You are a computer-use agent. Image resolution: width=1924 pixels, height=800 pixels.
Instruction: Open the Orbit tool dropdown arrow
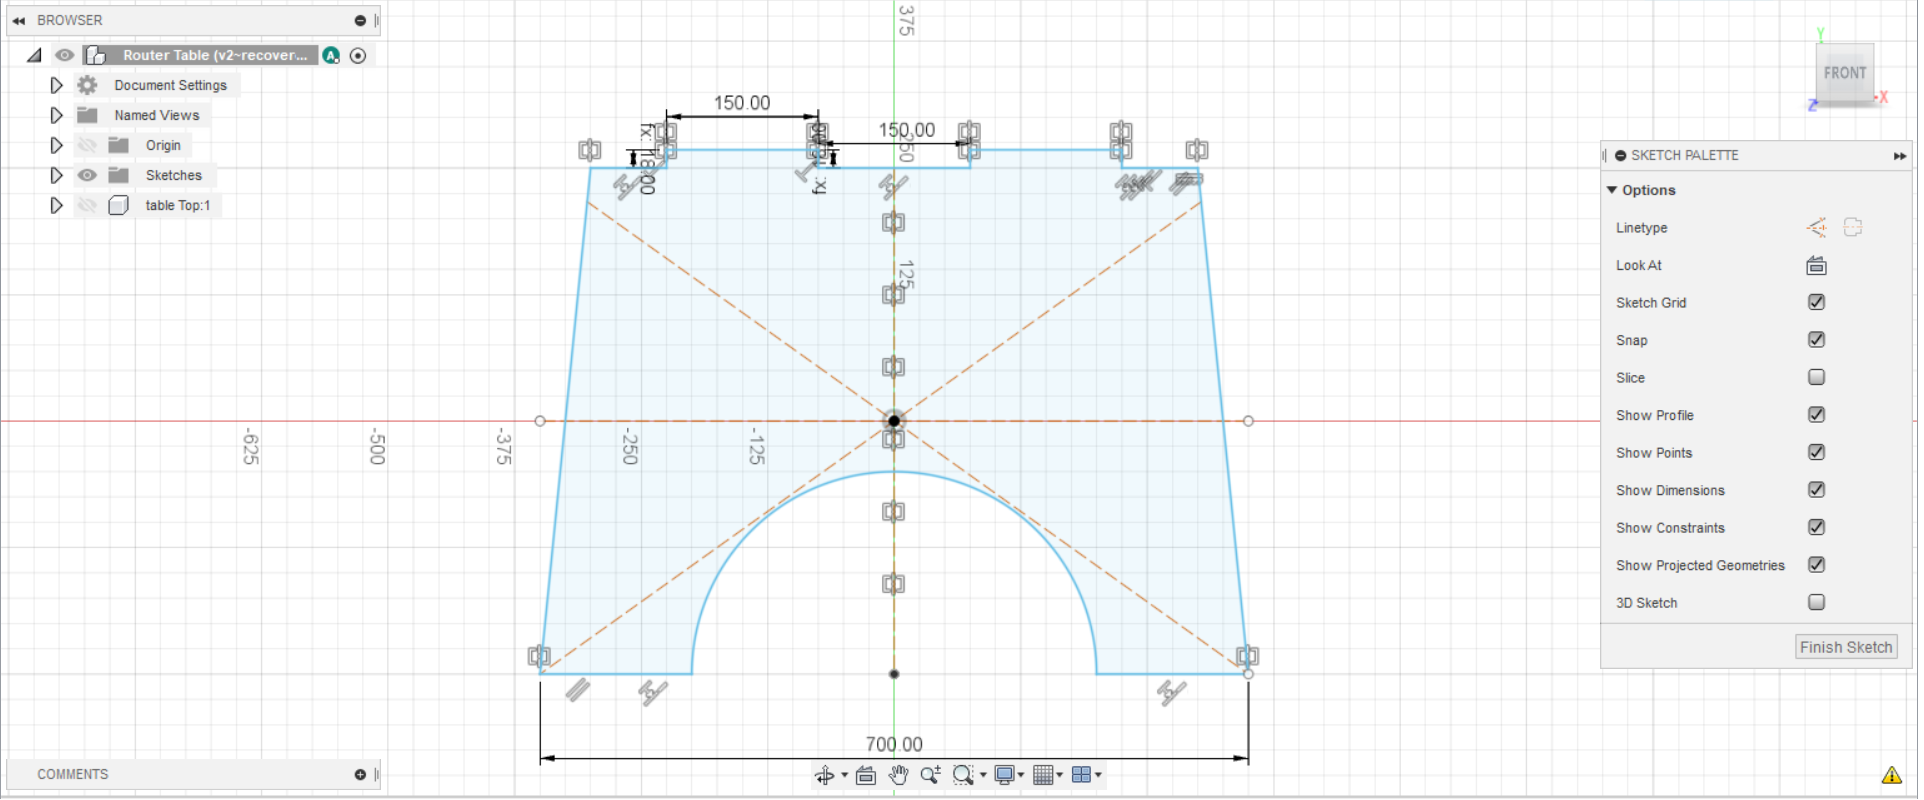(x=844, y=776)
